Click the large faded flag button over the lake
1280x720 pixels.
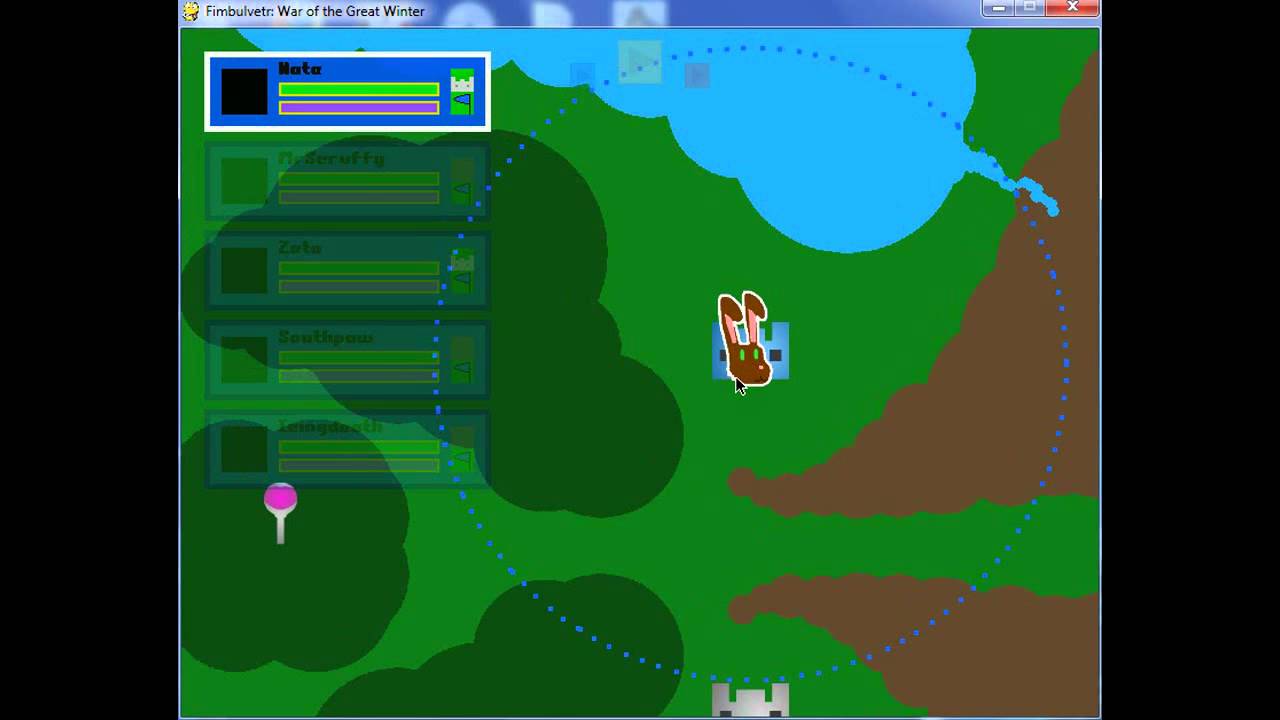[640, 61]
